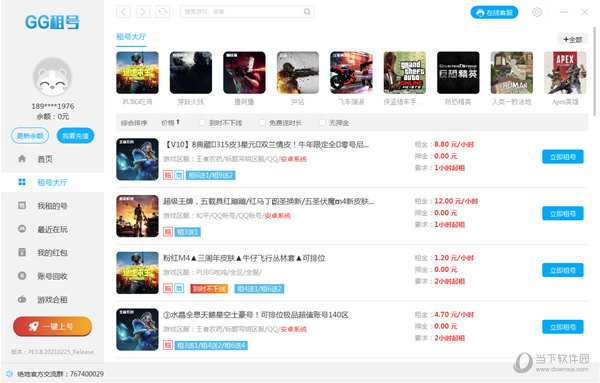The height and width of the screenshot is (383, 600).
Task: Select the Grand Theft Auto Online icon
Action: [x=404, y=73]
